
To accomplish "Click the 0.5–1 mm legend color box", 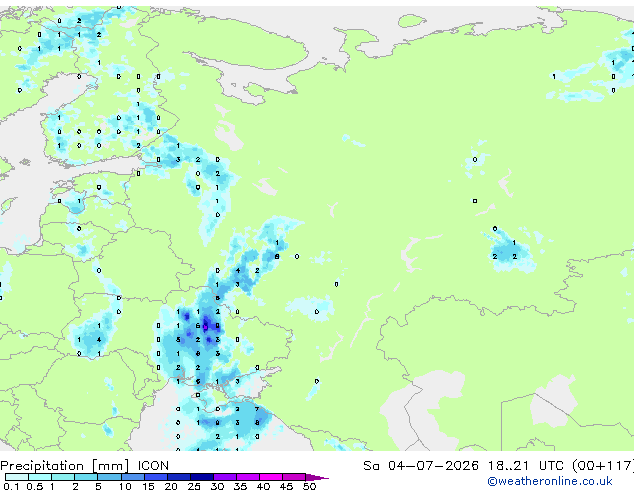I will 40,477.
